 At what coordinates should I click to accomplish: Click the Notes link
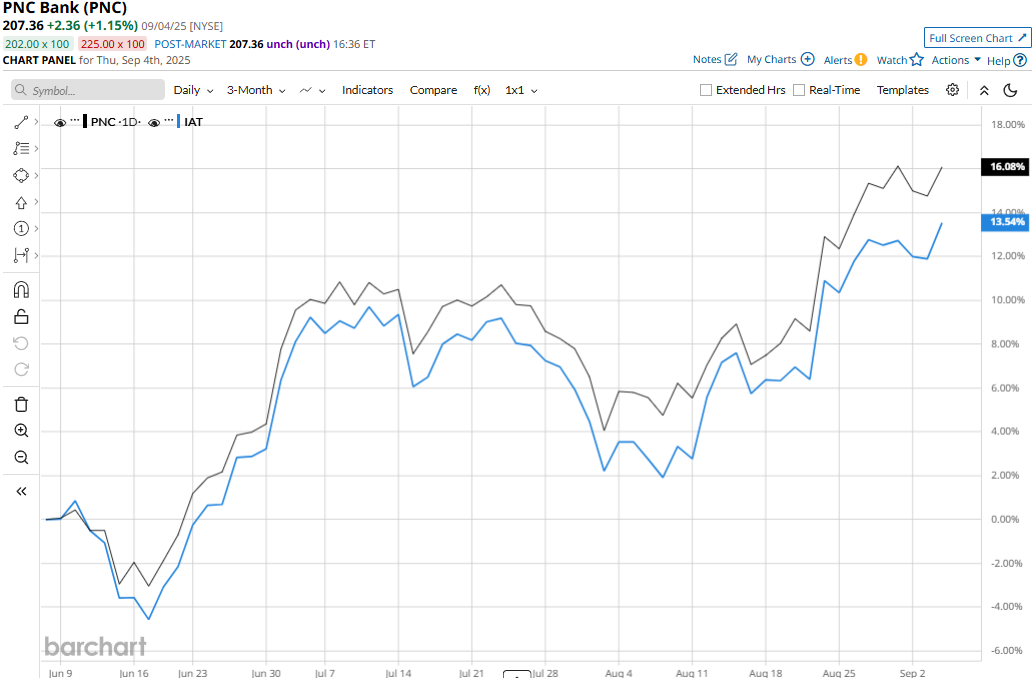(707, 59)
